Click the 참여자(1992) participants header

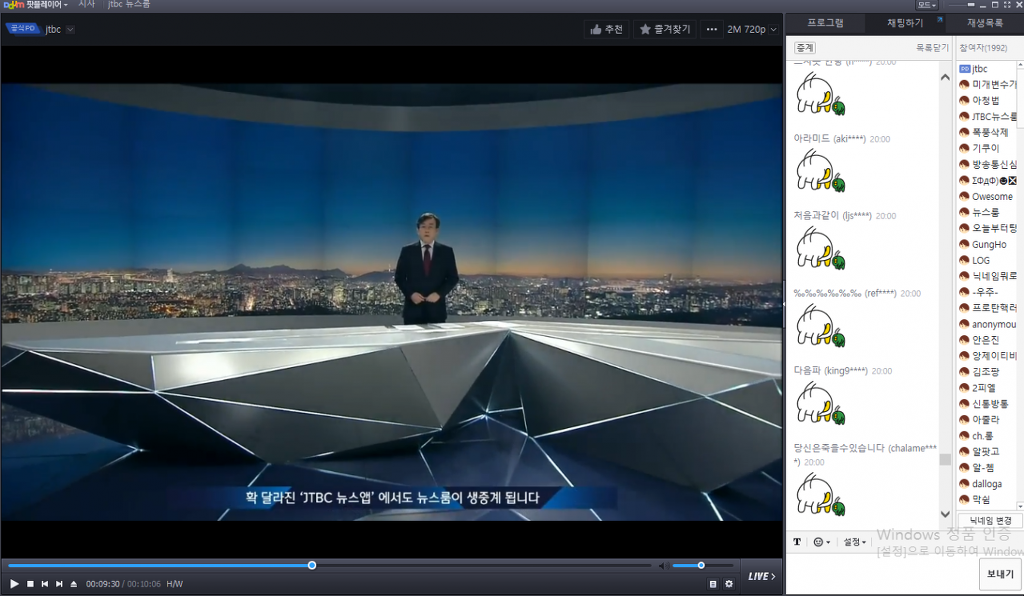coord(983,48)
